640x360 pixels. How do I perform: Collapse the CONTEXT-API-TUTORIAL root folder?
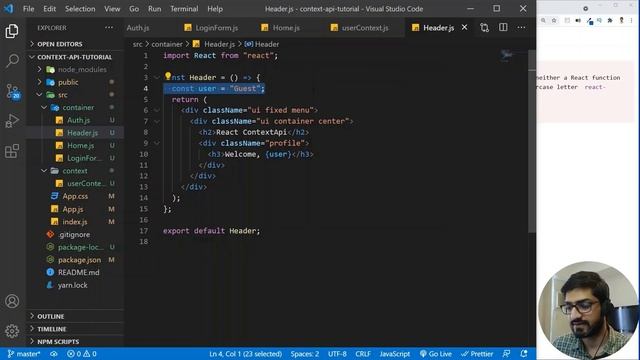pyautogui.click(x=75, y=57)
